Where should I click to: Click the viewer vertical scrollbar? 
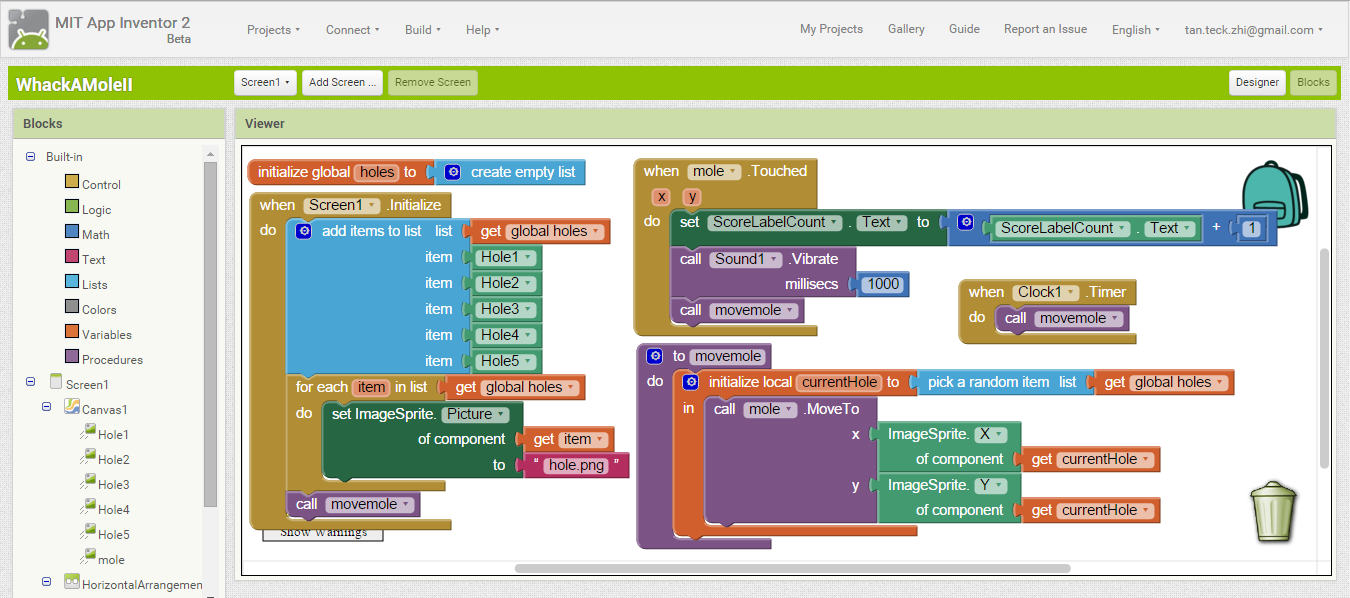[1325, 357]
